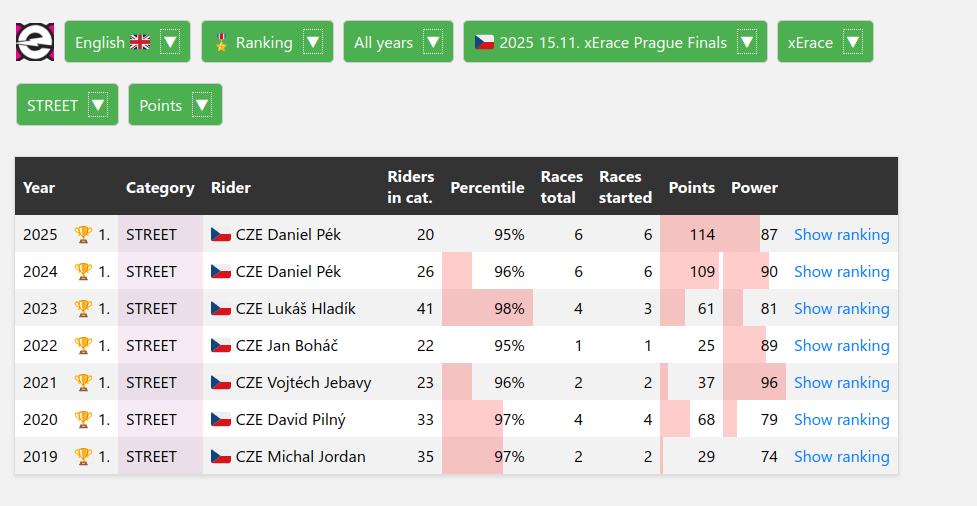The width and height of the screenshot is (977, 506).
Task: Click the Czech flag beside Michal Jordan
Action: tap(221, 457)
